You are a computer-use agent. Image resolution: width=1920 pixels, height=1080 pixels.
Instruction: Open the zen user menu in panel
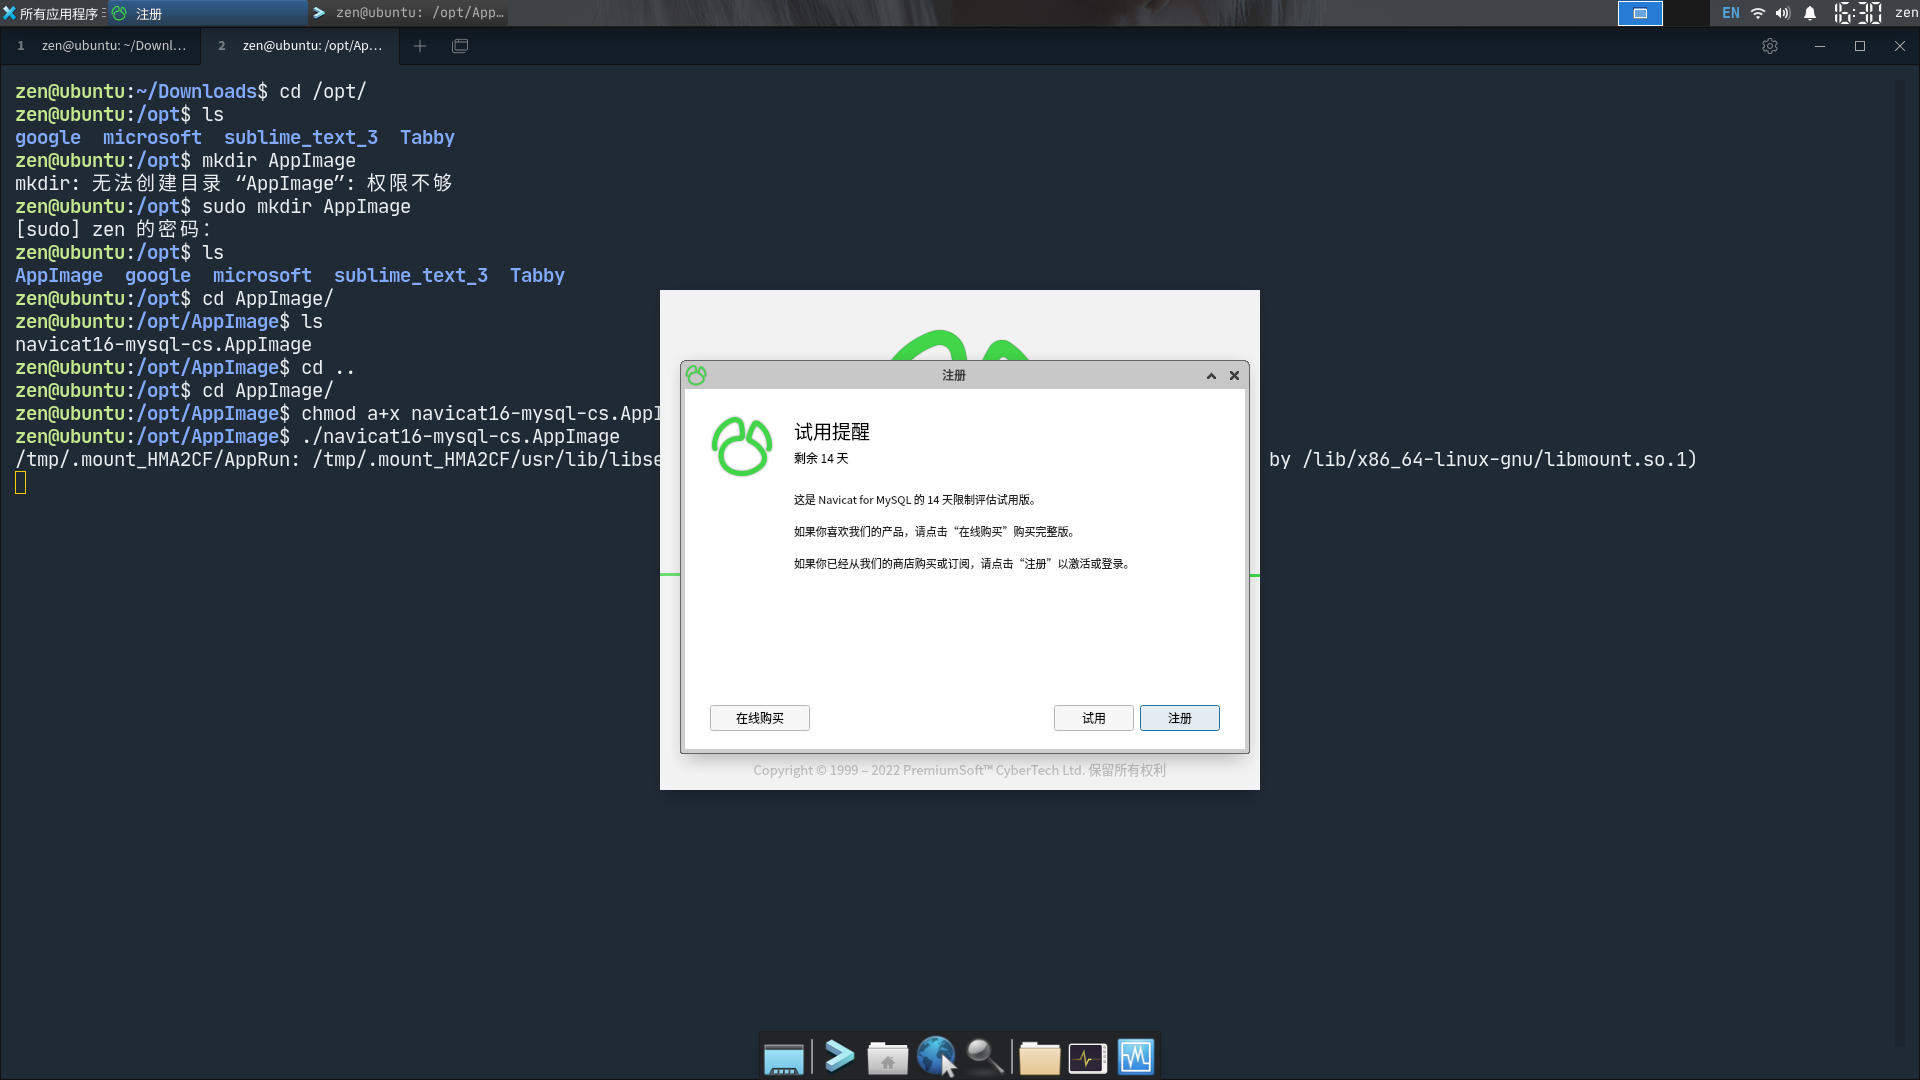click(x=1906, y=13)
